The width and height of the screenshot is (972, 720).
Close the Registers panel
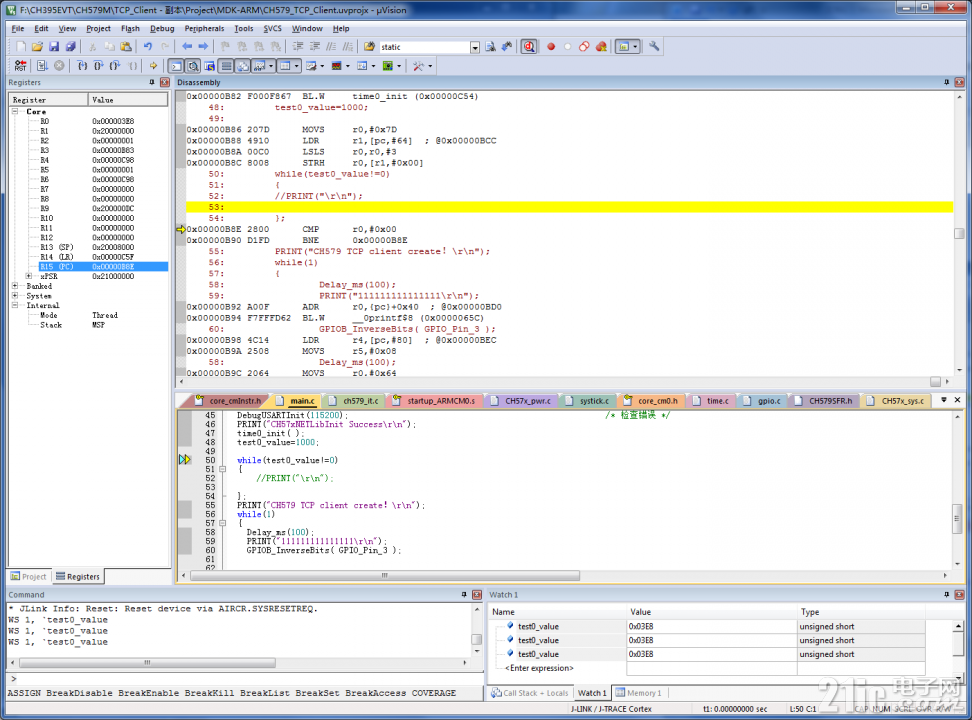tap(165, 82)
